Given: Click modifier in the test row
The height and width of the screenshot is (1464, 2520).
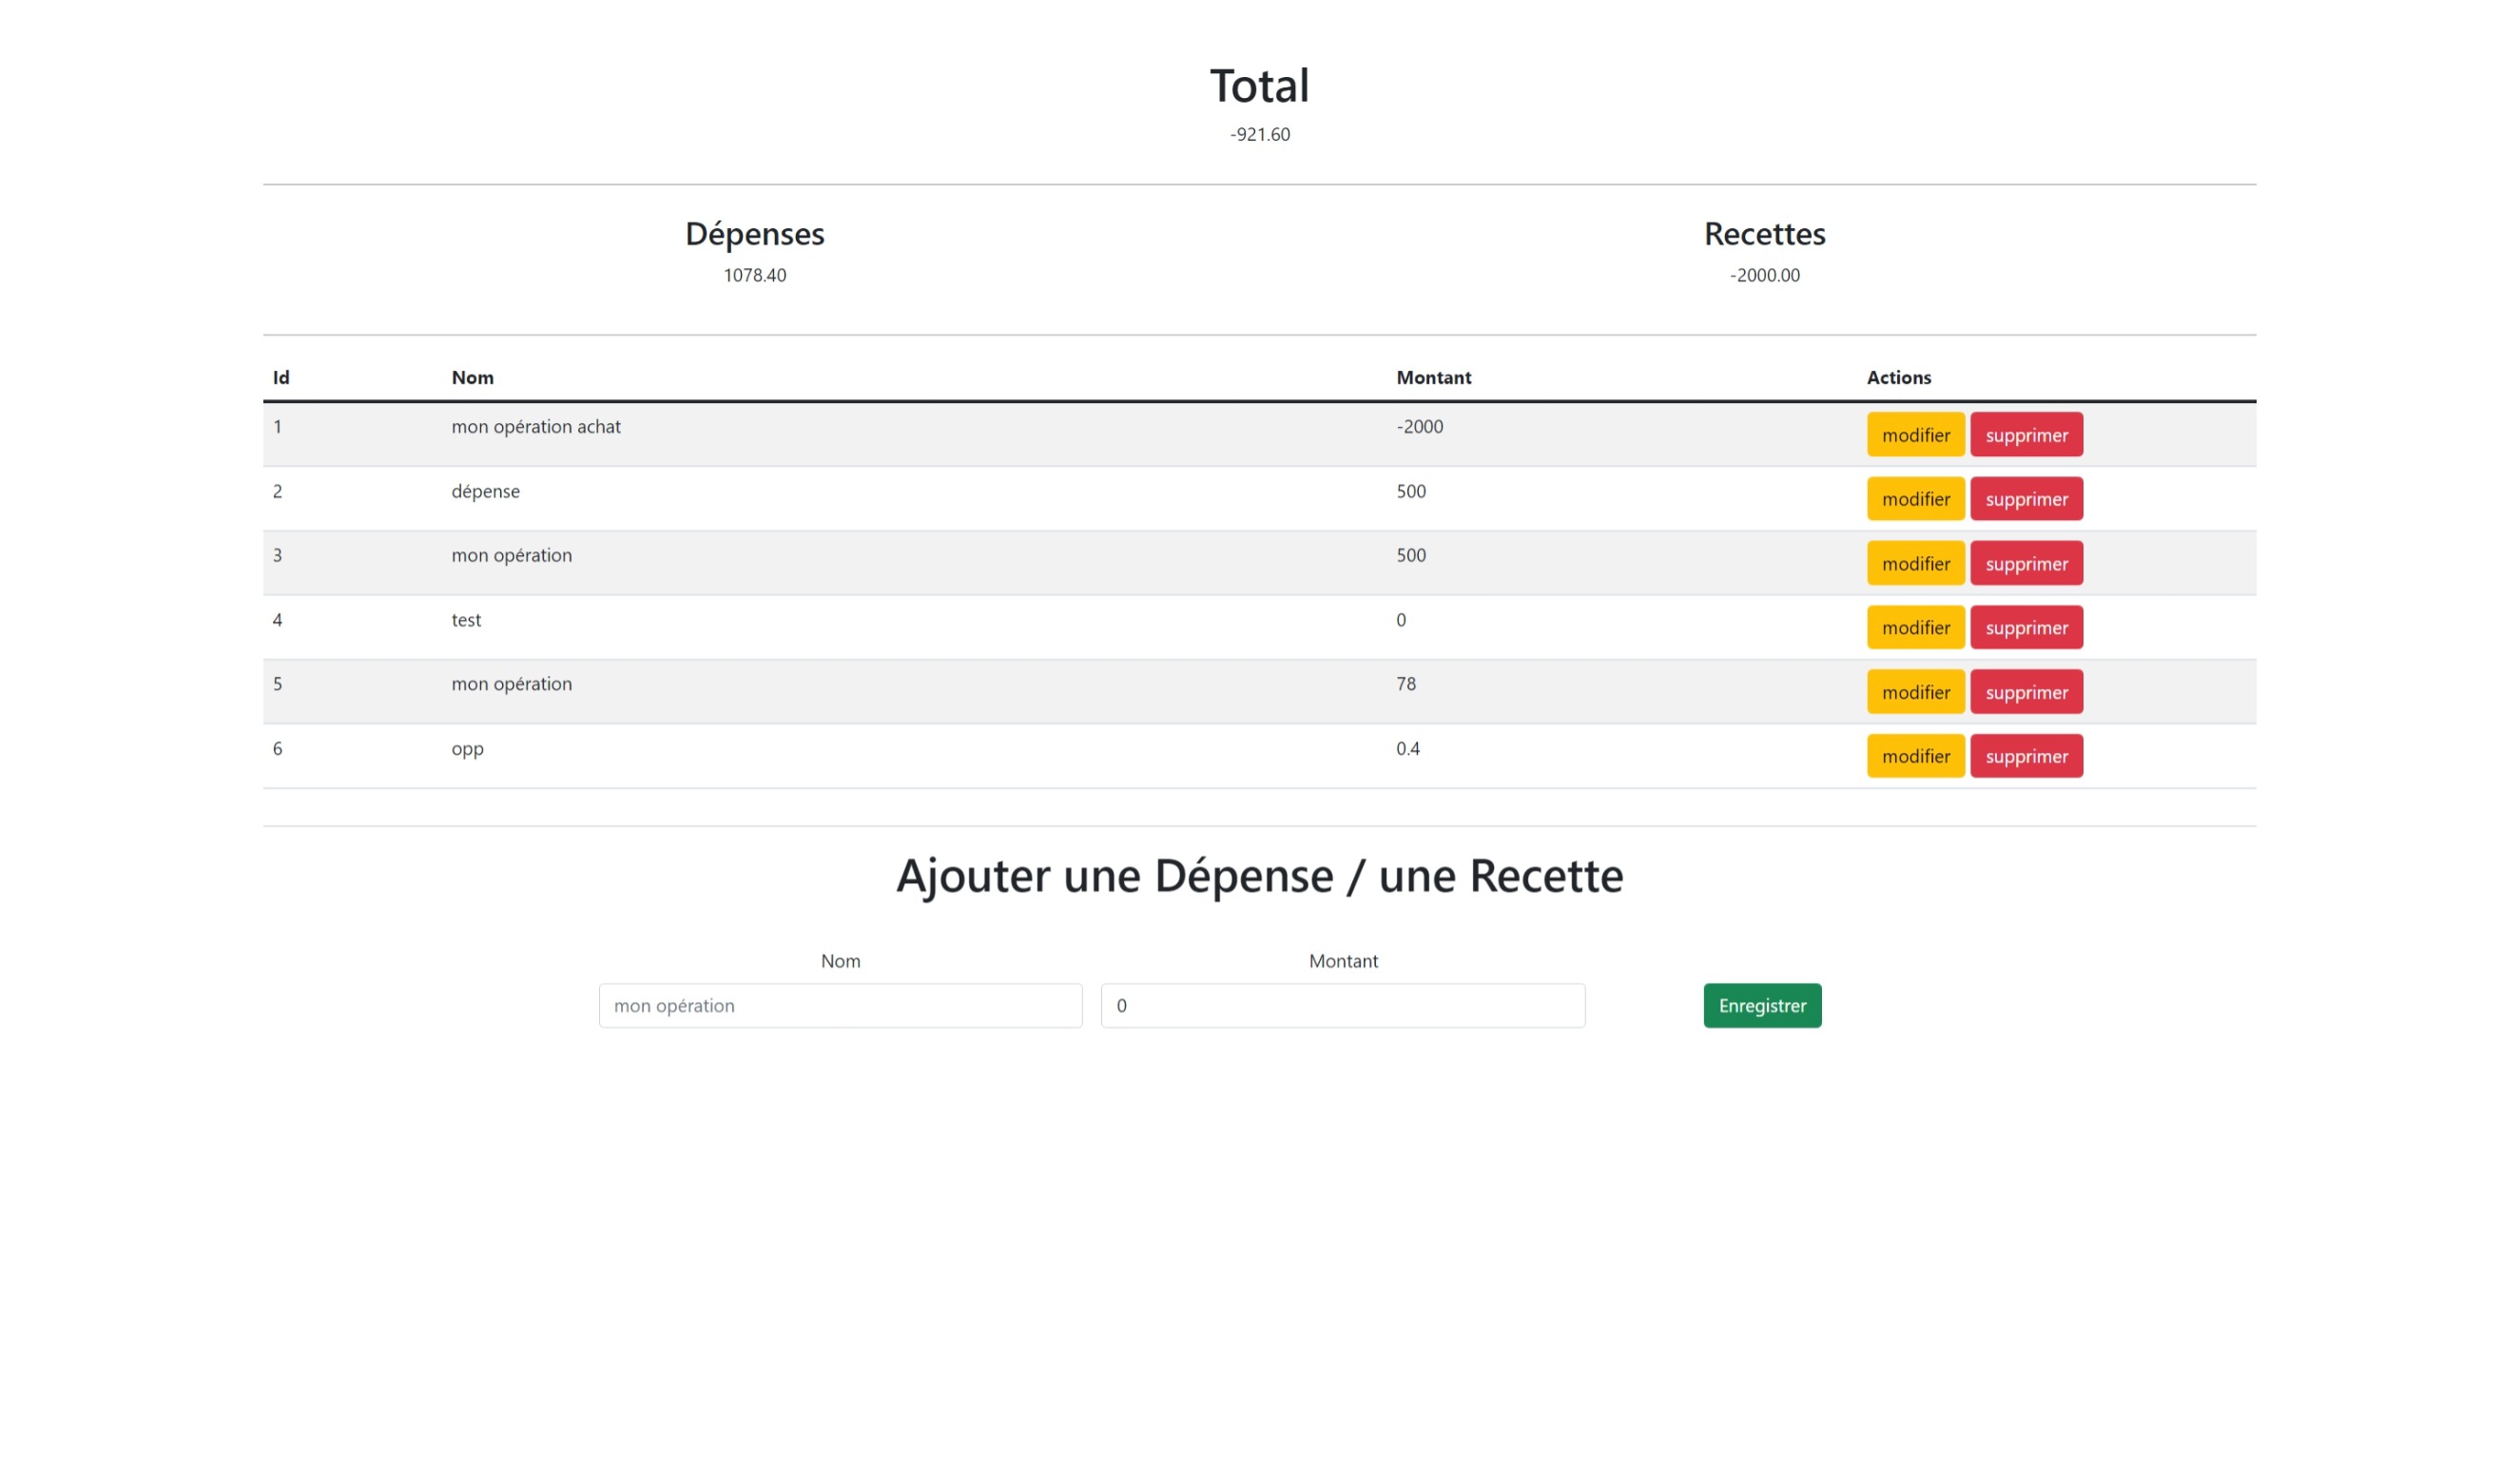Looking at the screenshot, I should (1915, 628).
